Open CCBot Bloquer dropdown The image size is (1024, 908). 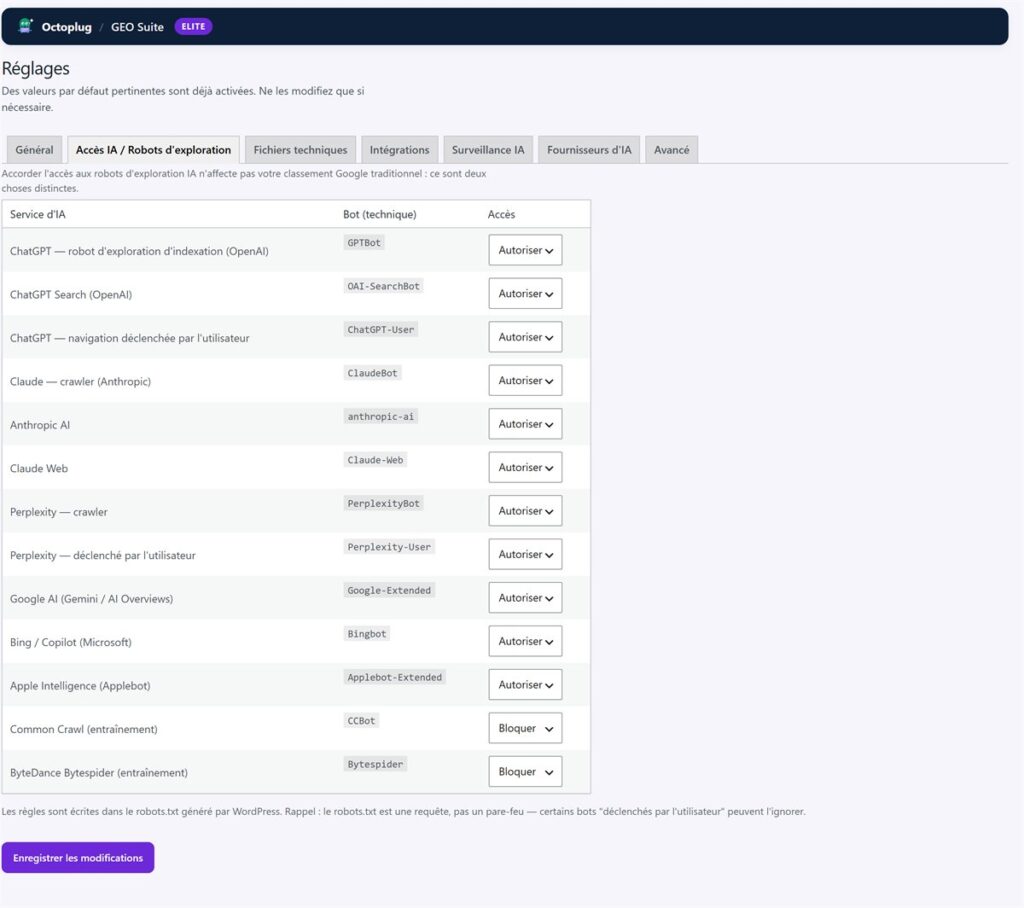[525, 728]
